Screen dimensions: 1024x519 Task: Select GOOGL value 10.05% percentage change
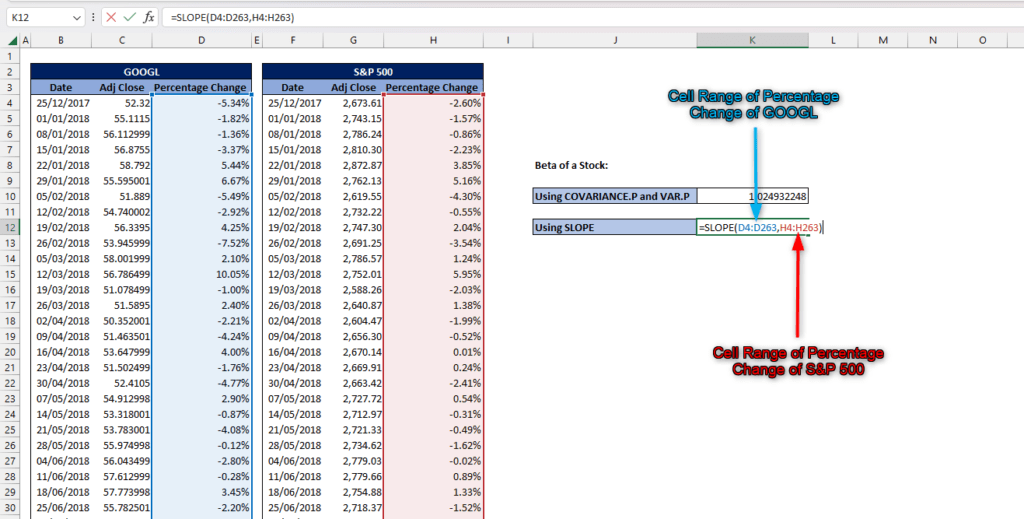201,274
